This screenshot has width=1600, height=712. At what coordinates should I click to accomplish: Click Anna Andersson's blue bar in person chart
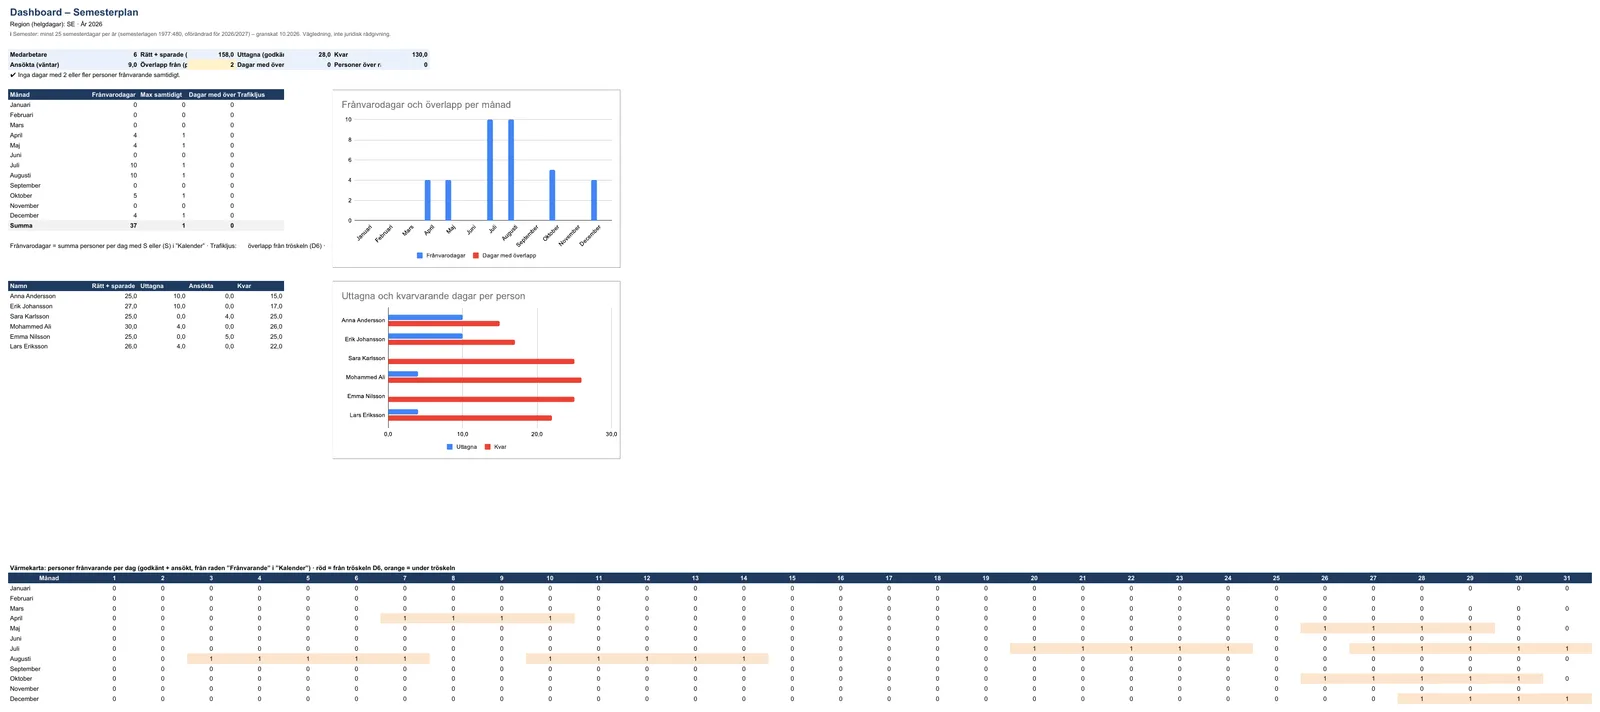(425, 317)
